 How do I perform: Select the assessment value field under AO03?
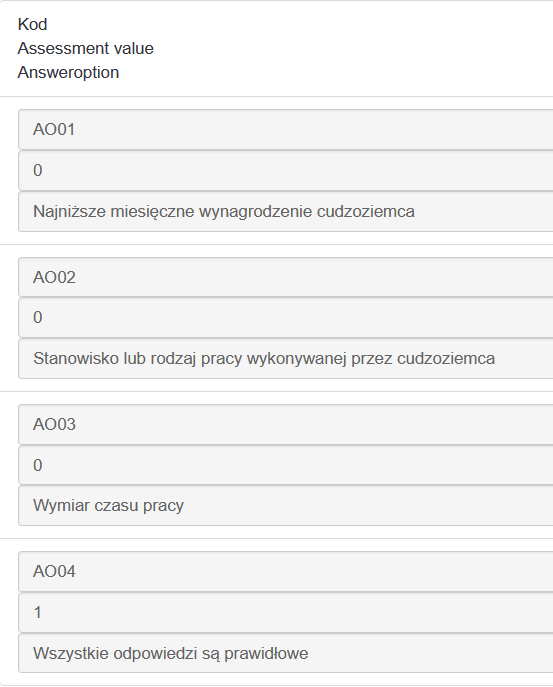[286, 465]
